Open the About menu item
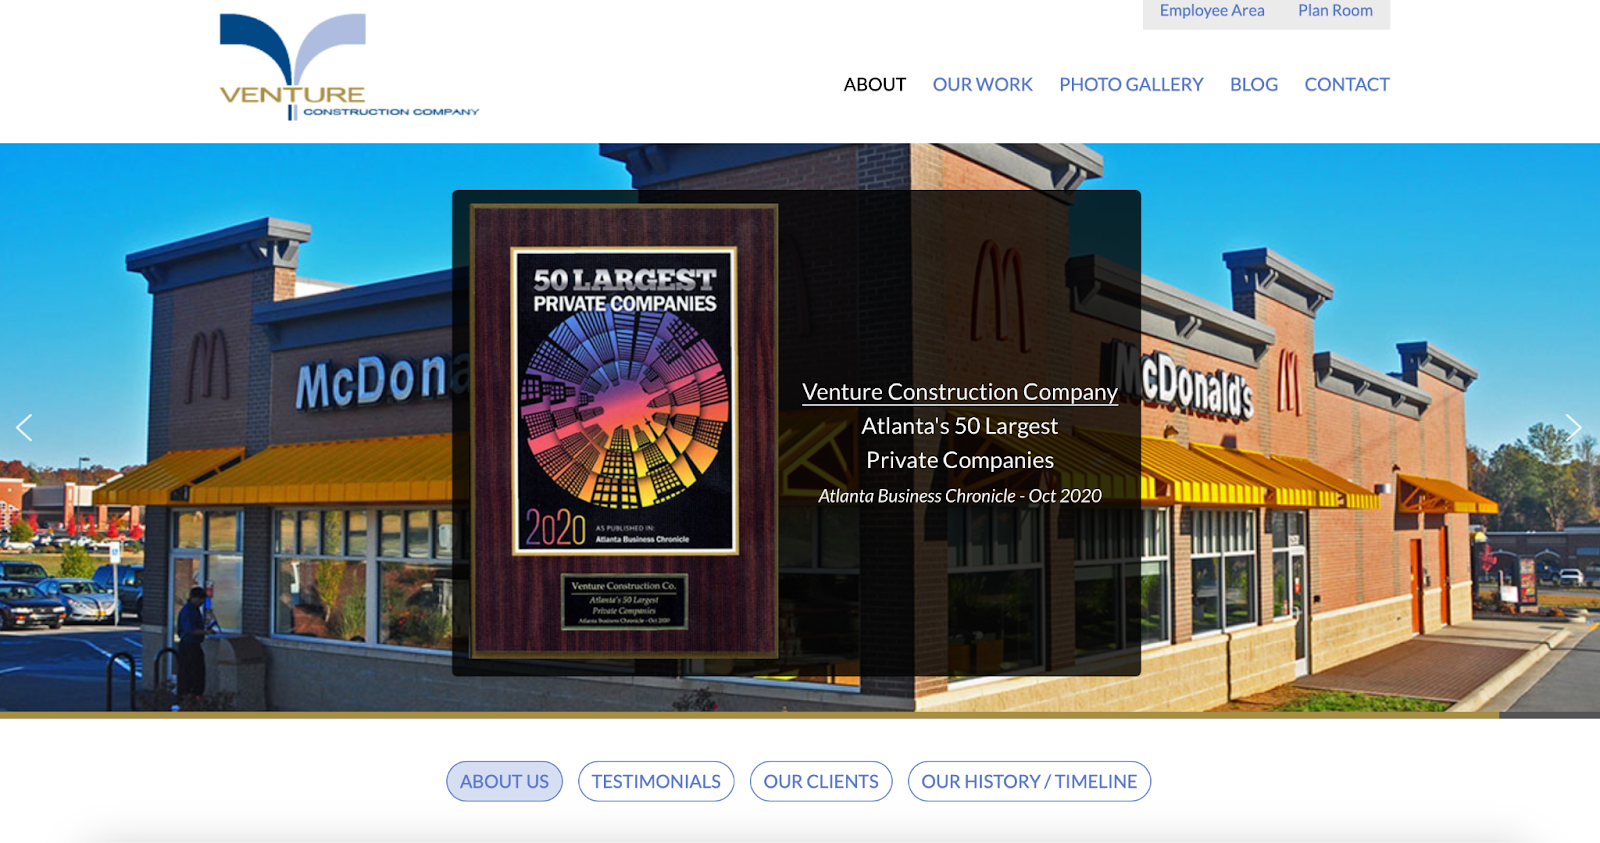The image size is (1600, 843). (875, 85)
